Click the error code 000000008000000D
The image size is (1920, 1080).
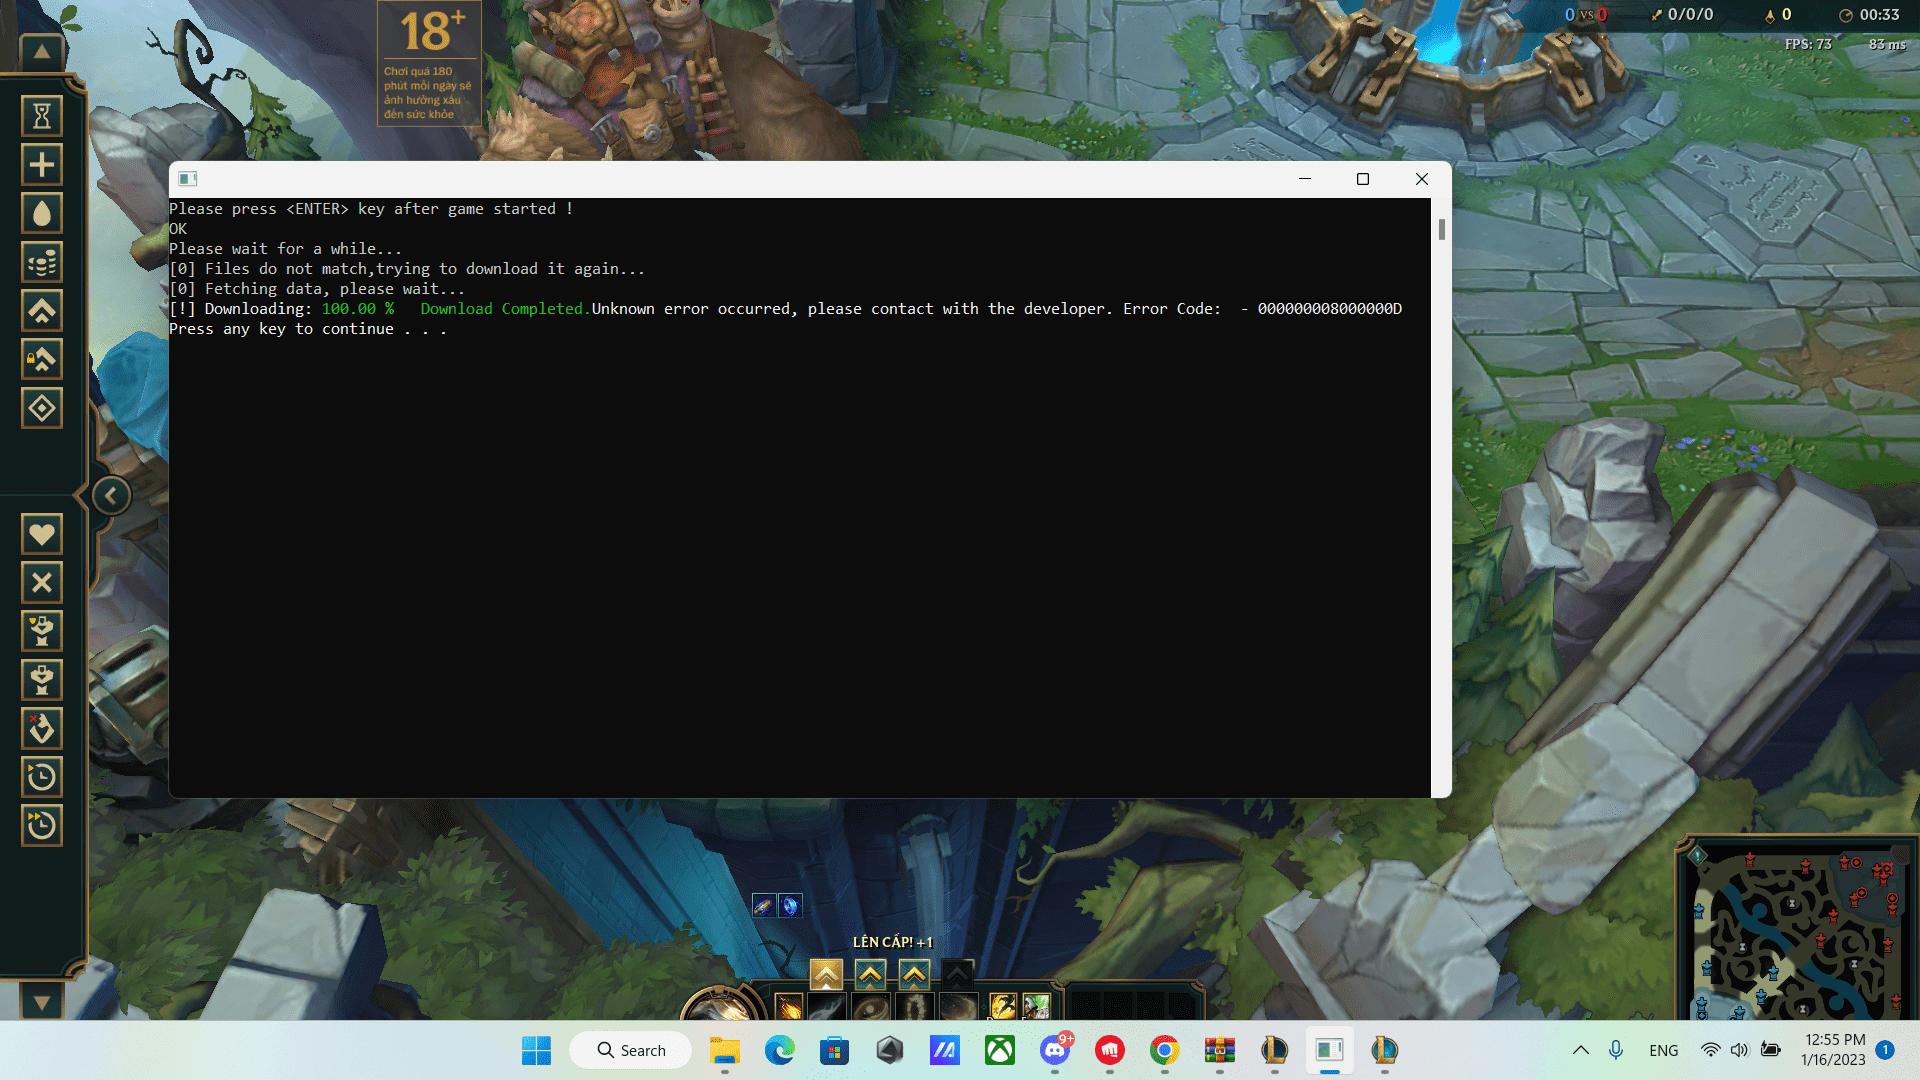[x=1330, y=309]
